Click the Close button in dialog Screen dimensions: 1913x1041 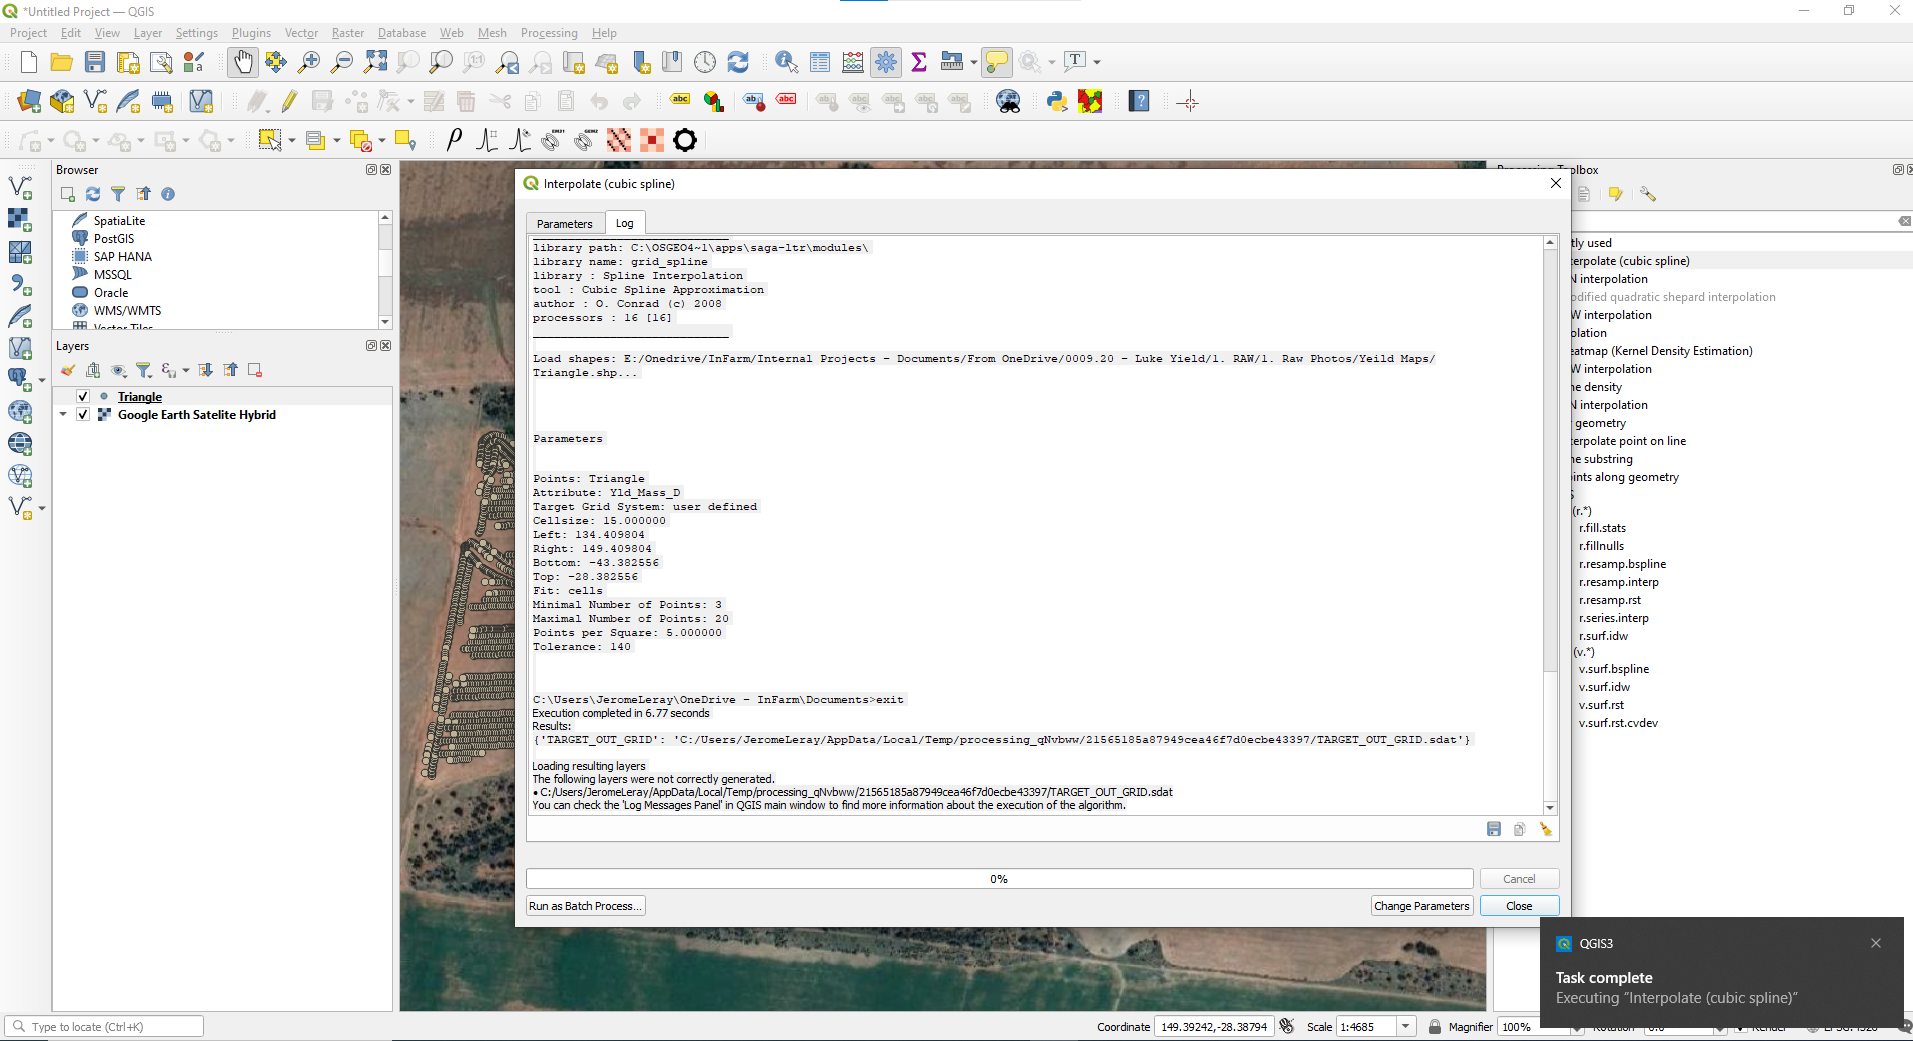(x=1519, y=906)
